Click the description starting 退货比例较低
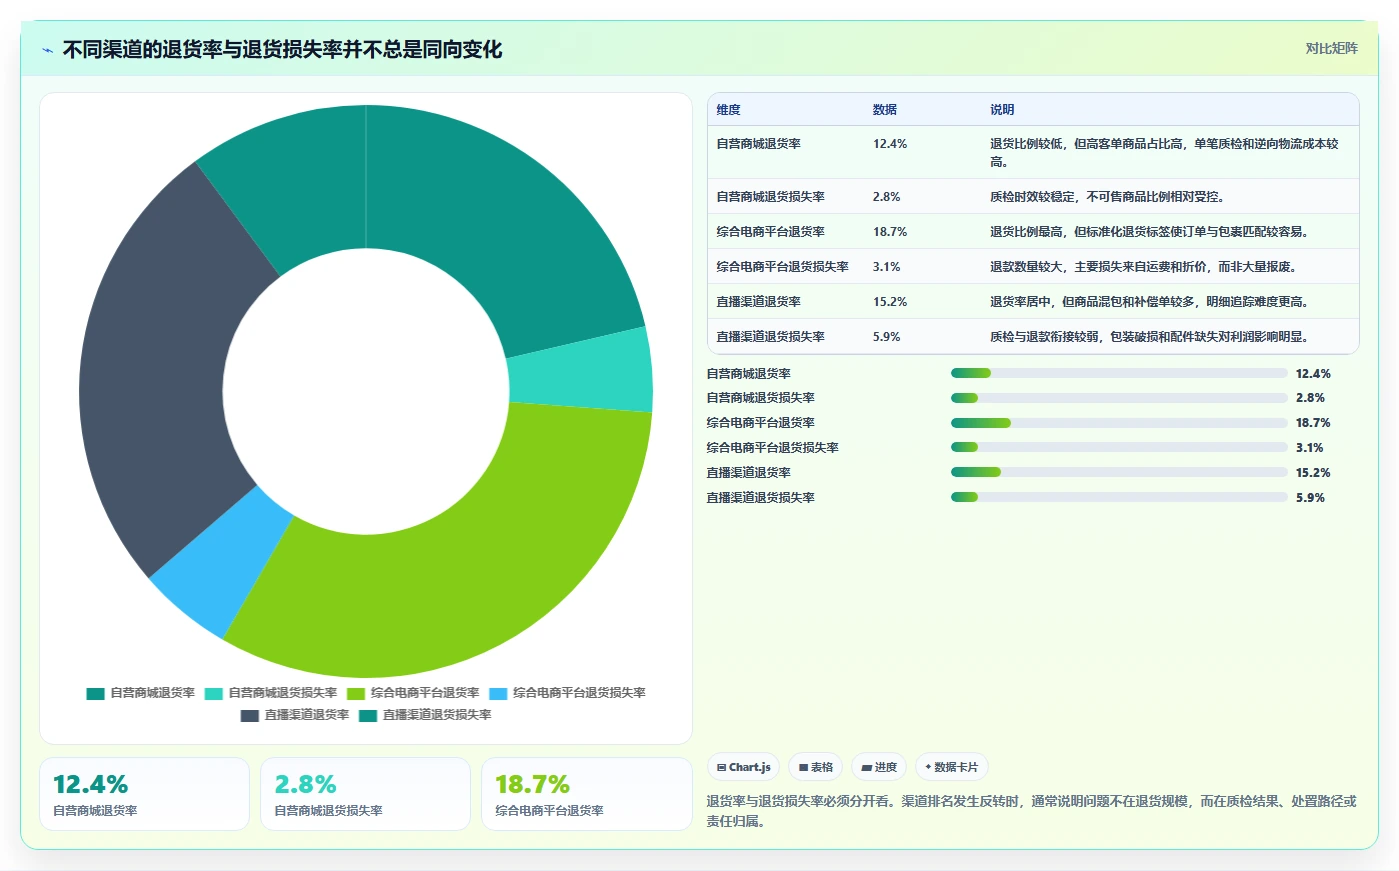This screenshot has height=871, width=1399. (x=1164, y=153)
